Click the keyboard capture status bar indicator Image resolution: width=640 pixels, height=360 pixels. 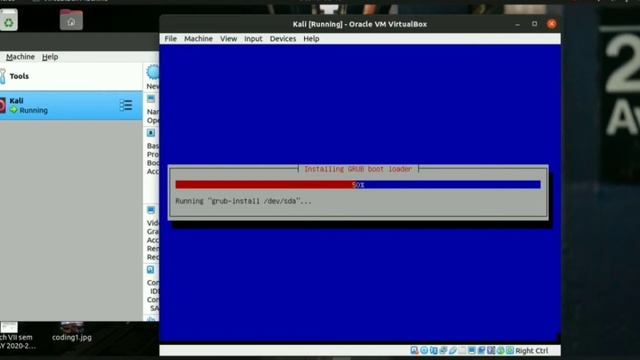tap(510, 351)
